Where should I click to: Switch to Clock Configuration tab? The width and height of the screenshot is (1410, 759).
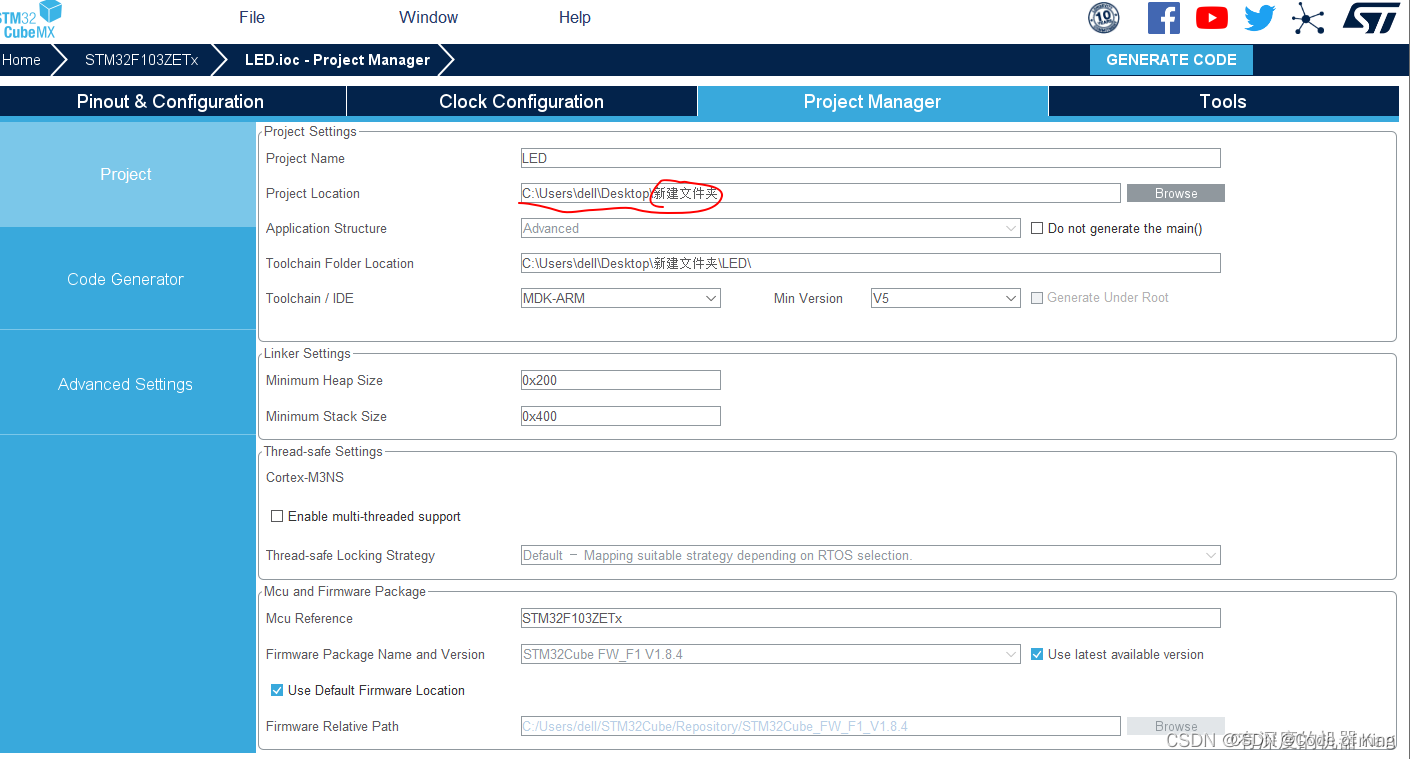tap(521, 101)
